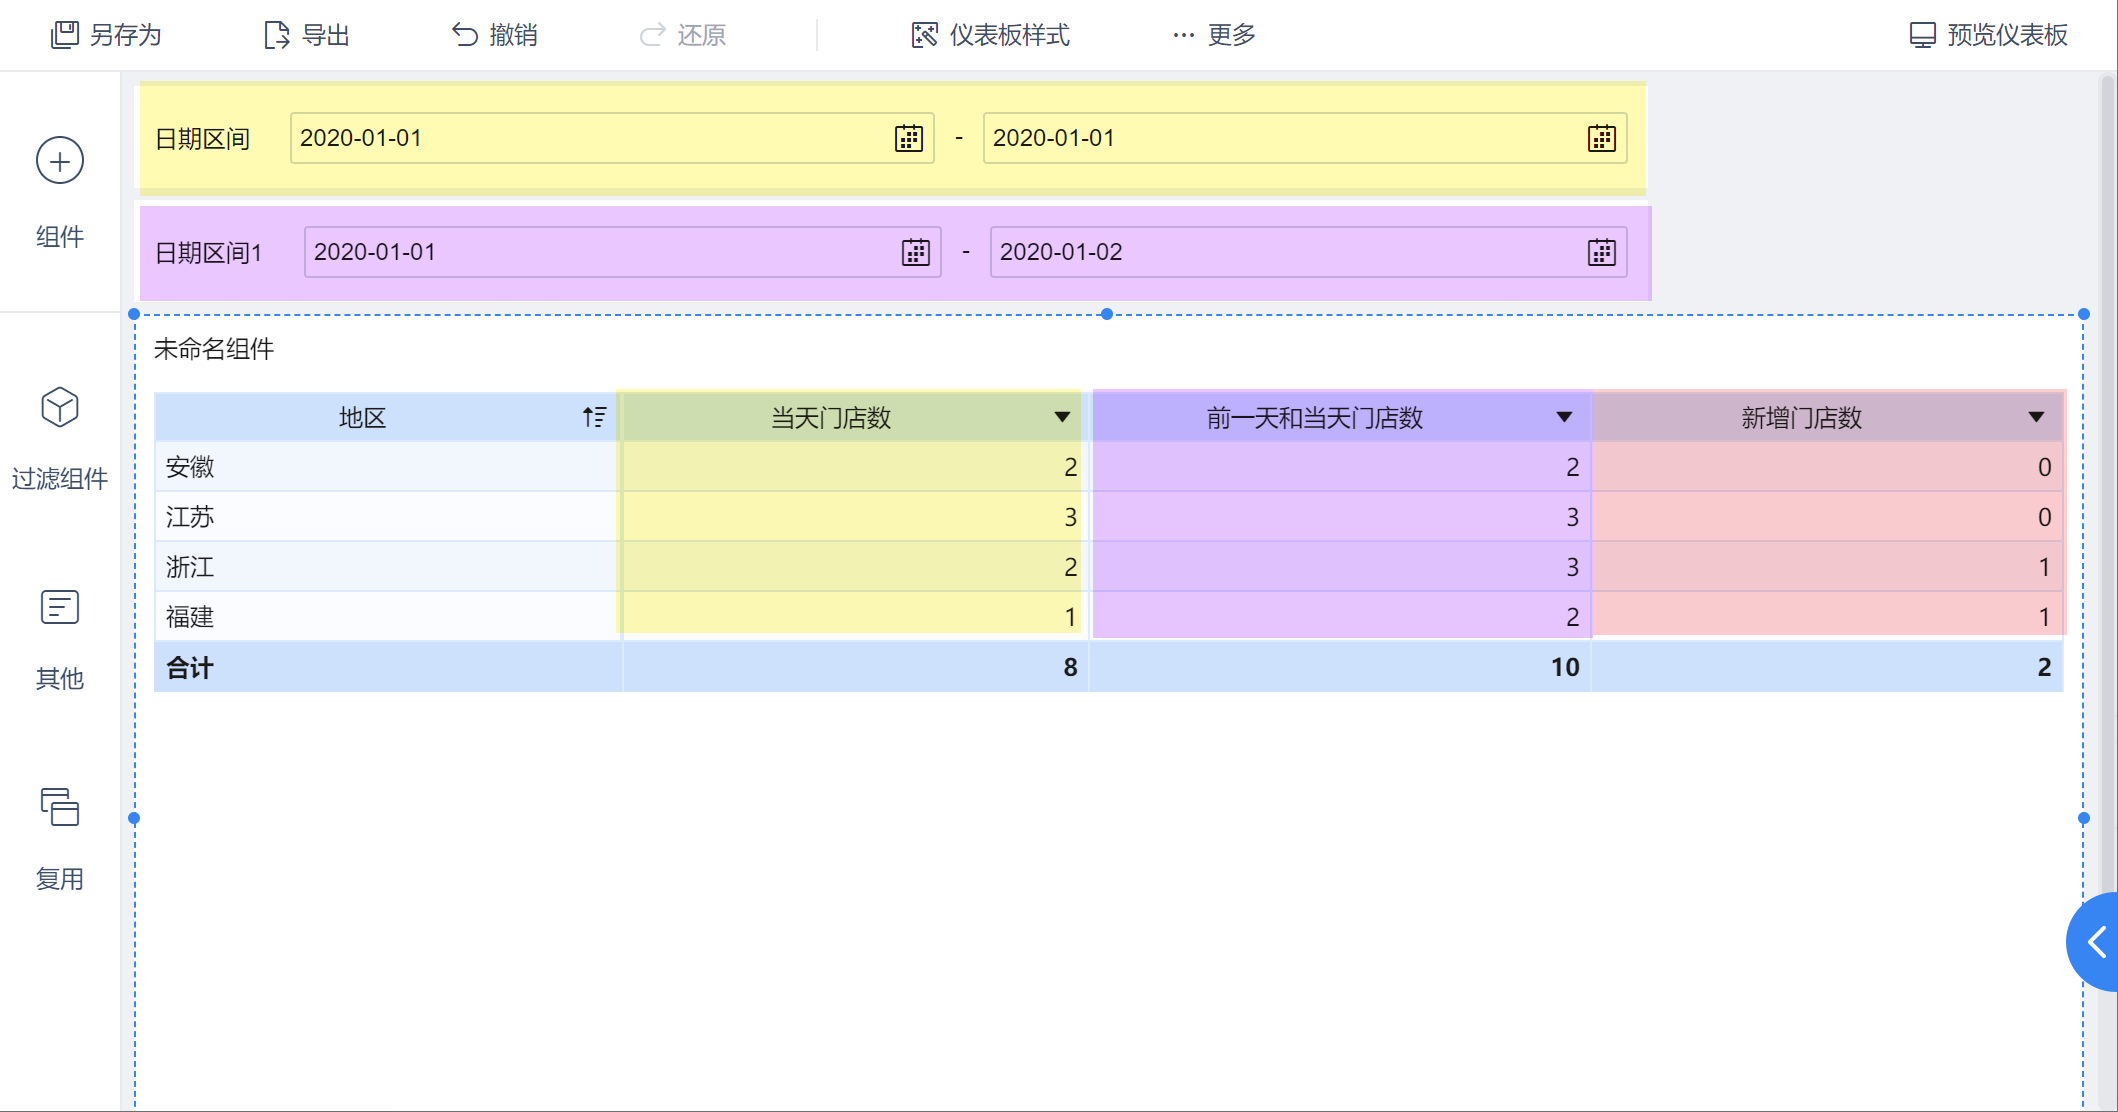Open calendar for 日期区间1 end date
2118x1112 pixels.
(1601, 252)
